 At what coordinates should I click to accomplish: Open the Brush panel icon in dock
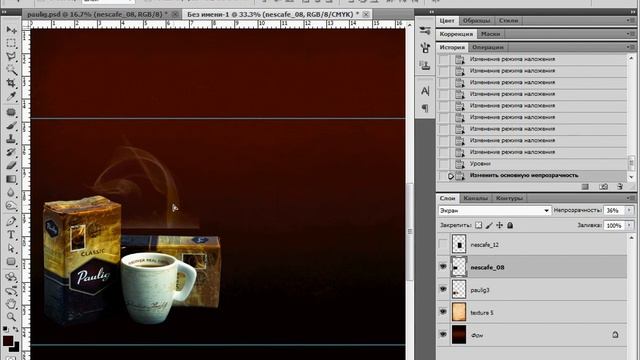[x=425, y=48]
